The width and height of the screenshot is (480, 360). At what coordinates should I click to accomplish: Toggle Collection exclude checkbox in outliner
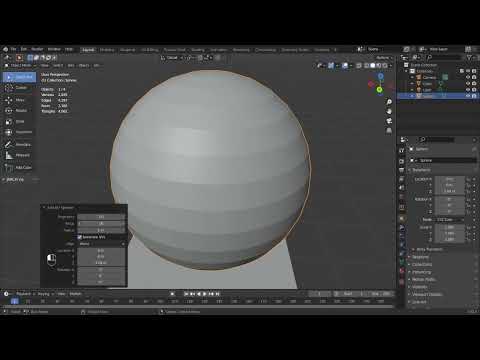point(462,71)
